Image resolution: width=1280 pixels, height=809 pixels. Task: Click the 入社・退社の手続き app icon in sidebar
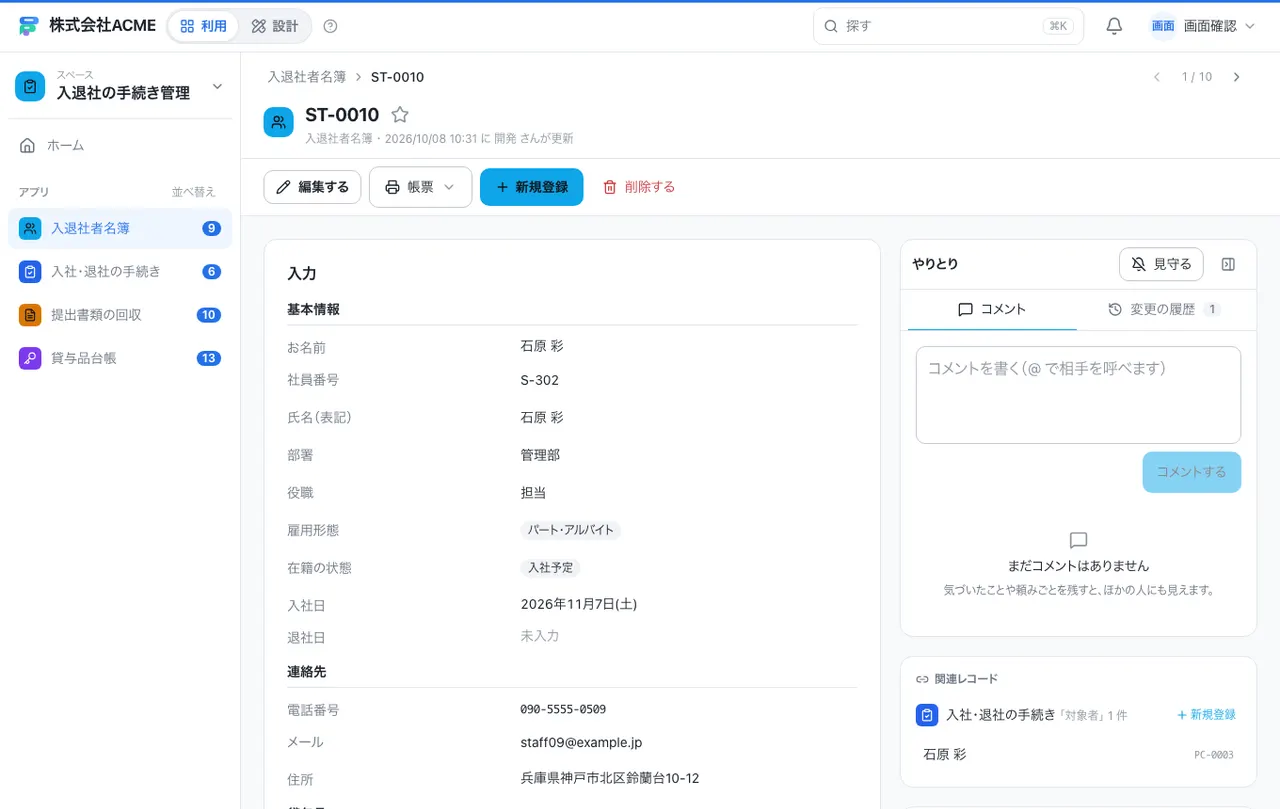pos(30,271)
